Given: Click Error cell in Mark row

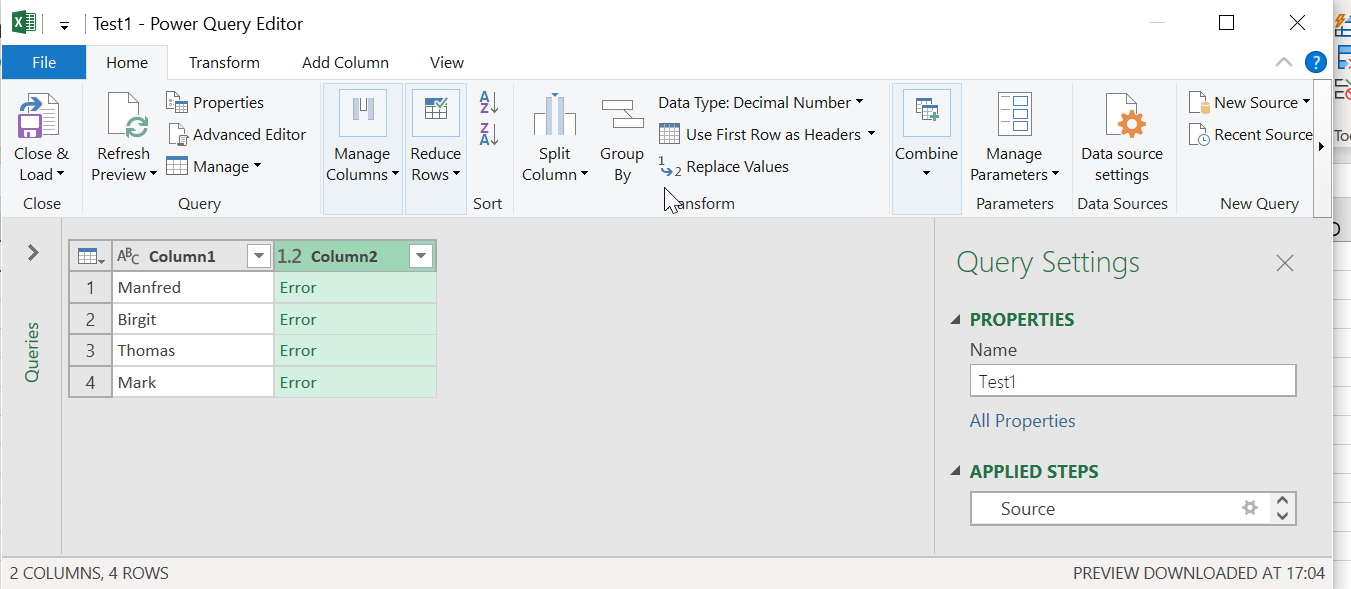Looking at the screenshot, I should (x=355, y=382).
